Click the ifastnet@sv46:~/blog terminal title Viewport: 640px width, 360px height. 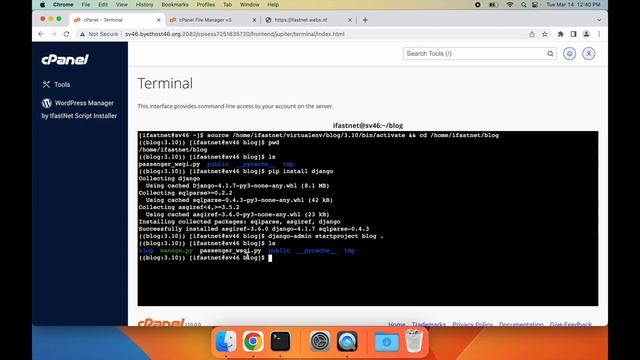pyautogui.click(x=368, y=125)
